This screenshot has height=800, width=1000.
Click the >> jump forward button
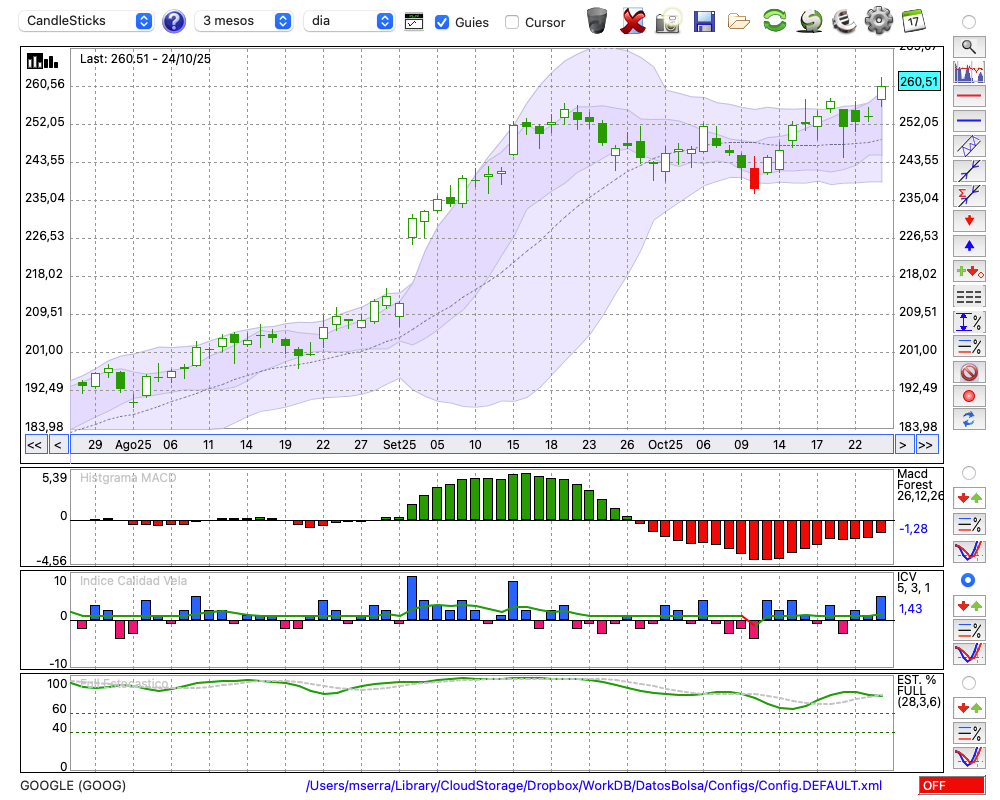point(926,445)
